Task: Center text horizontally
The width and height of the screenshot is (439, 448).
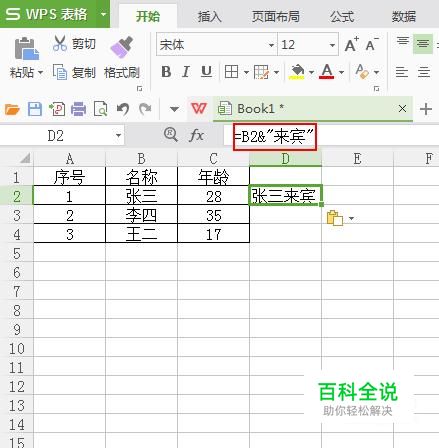Action: (424, 72)
